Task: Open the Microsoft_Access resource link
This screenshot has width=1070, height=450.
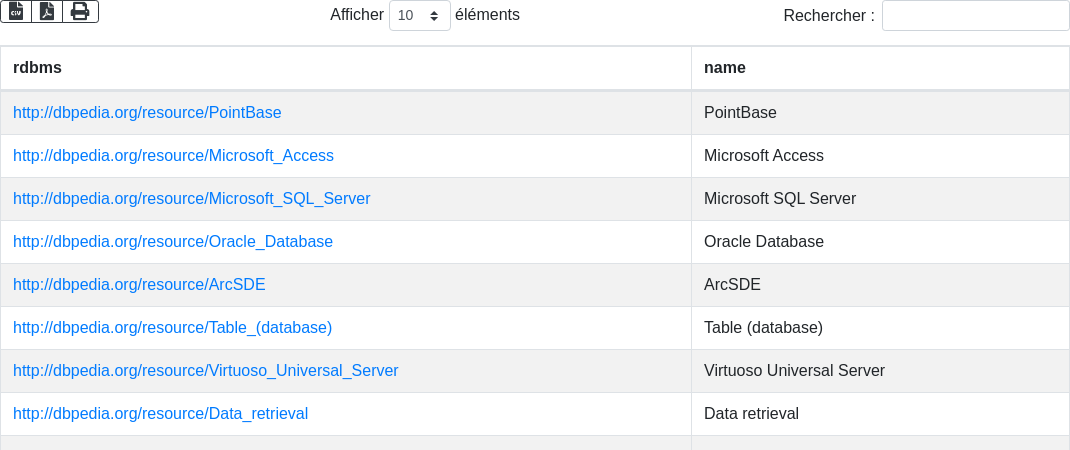Action: (x=173, y=156)
